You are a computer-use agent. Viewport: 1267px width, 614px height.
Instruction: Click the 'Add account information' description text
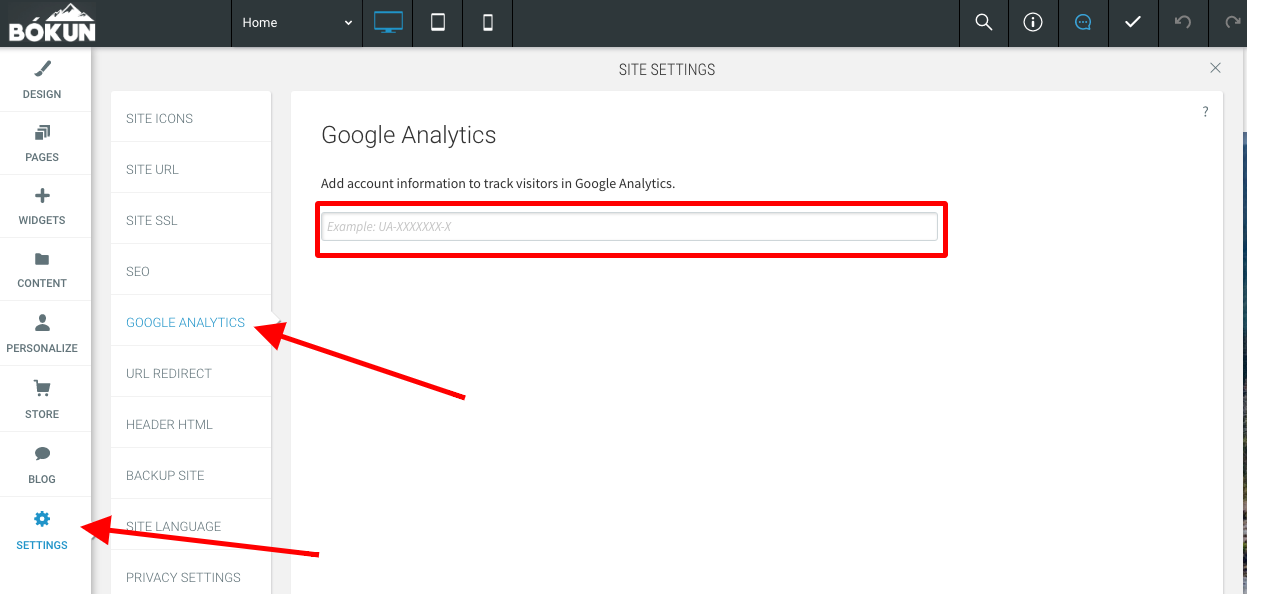point(498,184)
